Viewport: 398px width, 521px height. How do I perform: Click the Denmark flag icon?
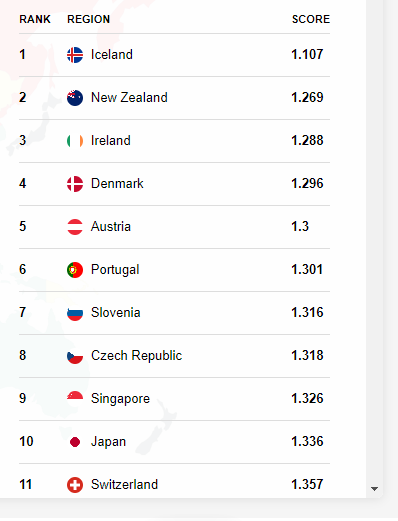[x=75, y=184]
